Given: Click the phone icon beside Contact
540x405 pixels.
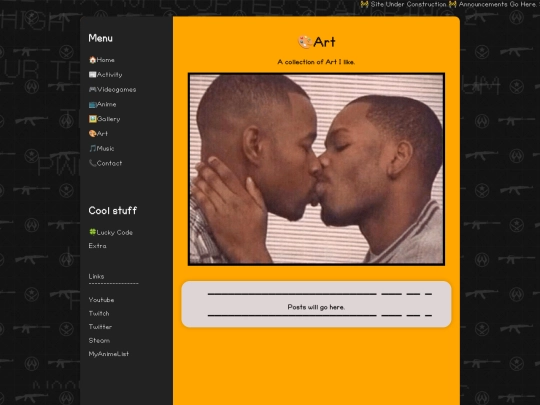Looking at the screenshot, I should pyautogui.click(x=92, y=163).
